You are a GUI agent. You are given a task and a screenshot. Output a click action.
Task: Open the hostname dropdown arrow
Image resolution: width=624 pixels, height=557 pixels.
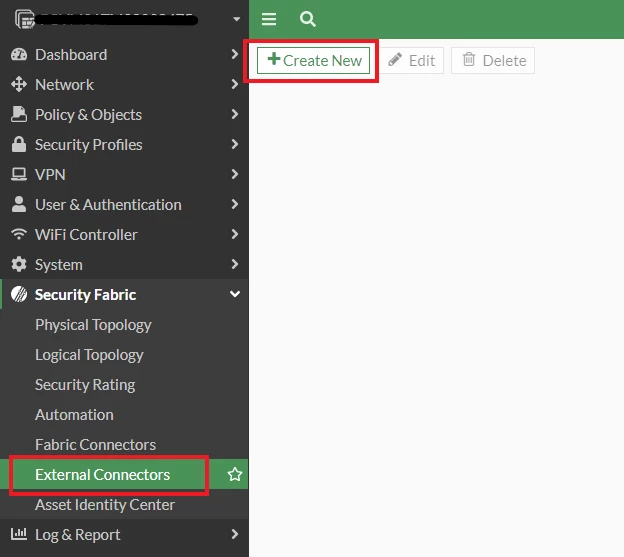pyautogui.click(x=236, y=19)
